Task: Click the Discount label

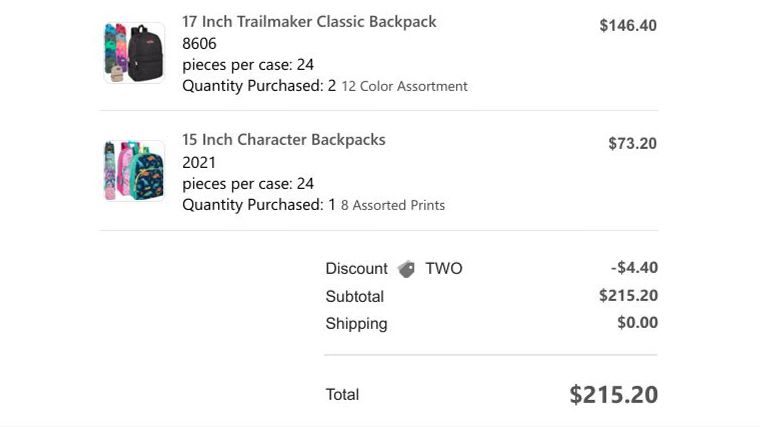Action: pyautogui.click(x=356, y=269)
